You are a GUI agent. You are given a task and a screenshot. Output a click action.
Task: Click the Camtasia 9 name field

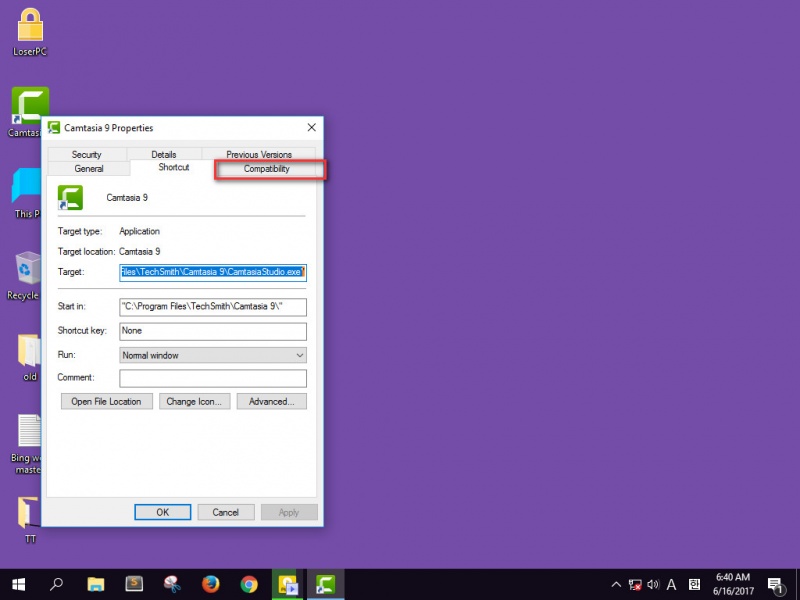pyautogui.click(x=127, y=197)
